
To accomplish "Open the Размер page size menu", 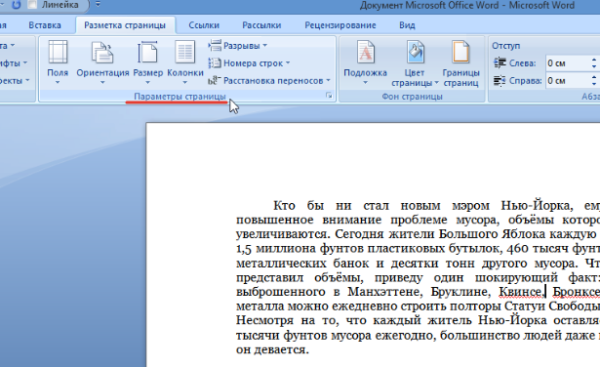I will tap(148, 62).
